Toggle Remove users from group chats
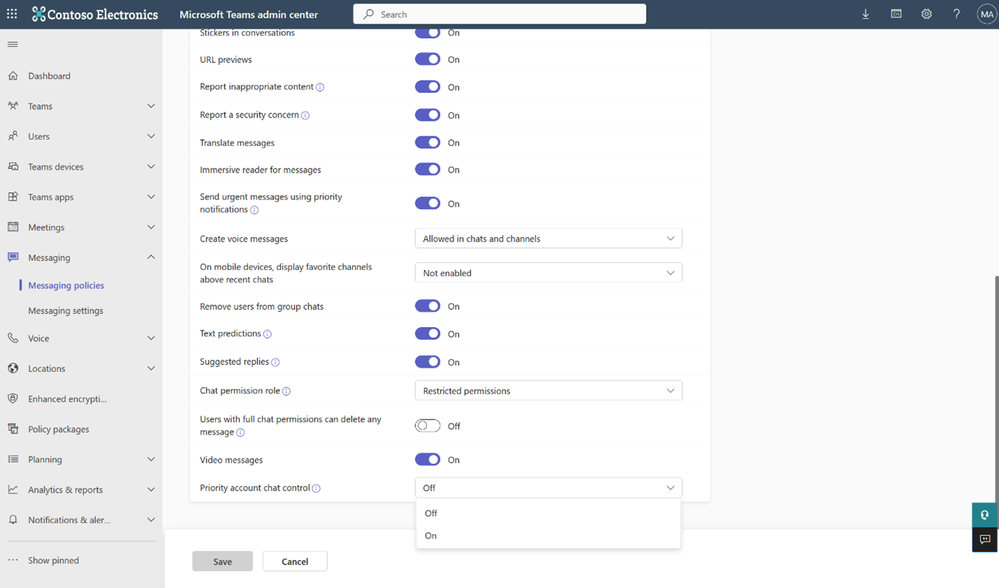The image size is (999, 588). (428, 306)
